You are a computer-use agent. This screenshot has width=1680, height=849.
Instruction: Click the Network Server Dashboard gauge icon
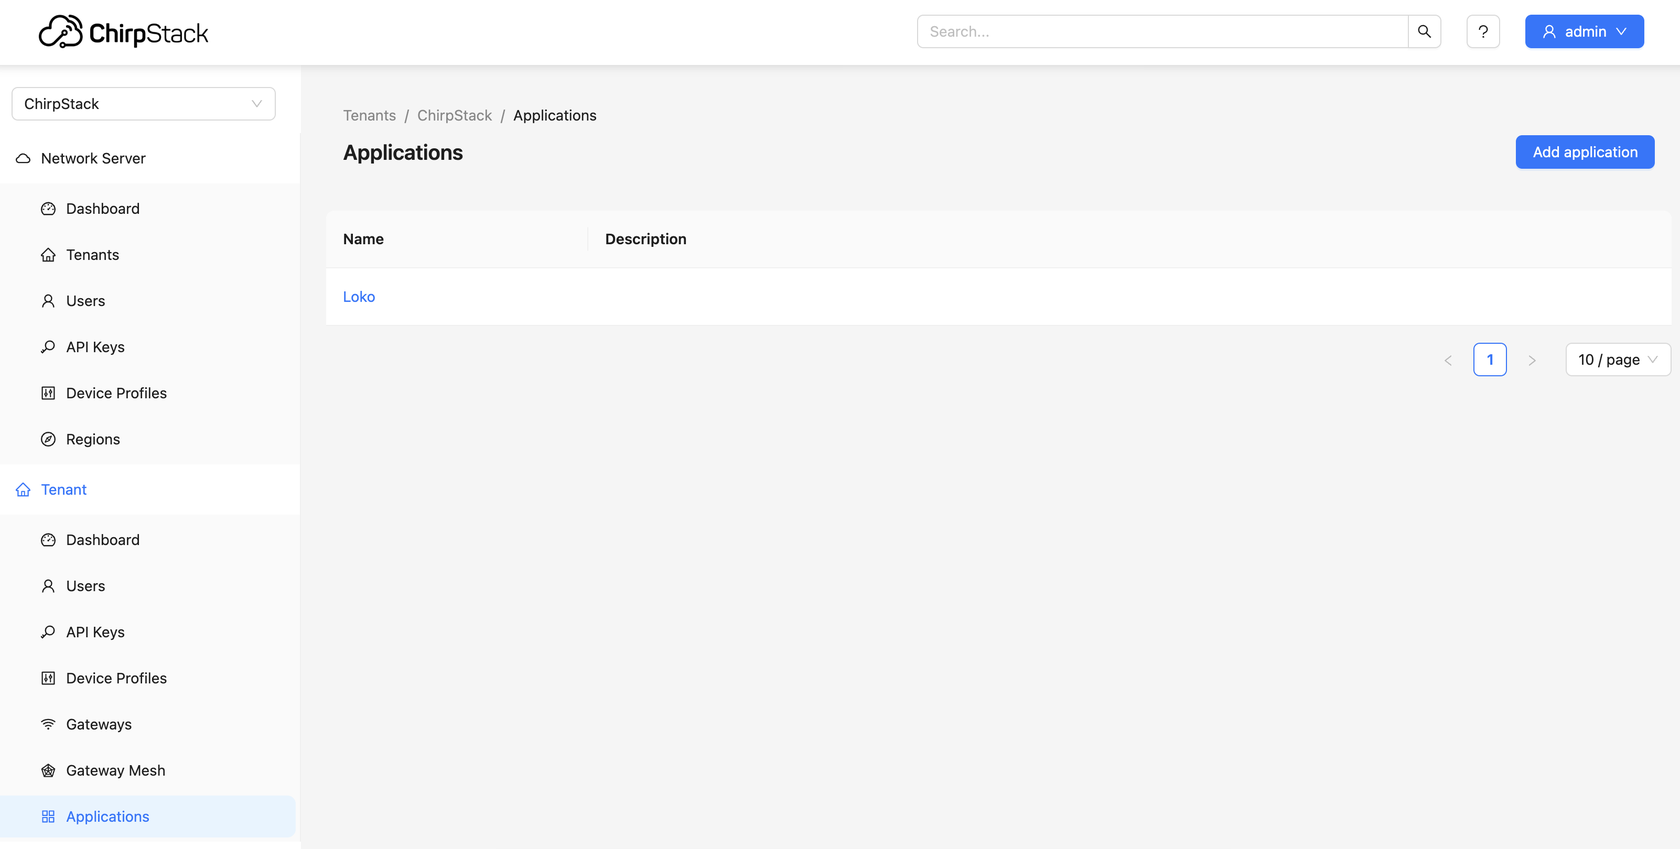pos(48,209)
